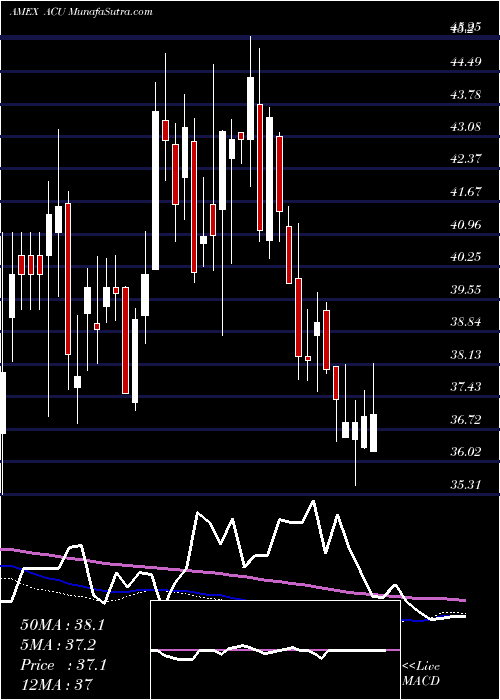
Task: Click the 50MA : 38.1 readout
Action: coord(62,625)
